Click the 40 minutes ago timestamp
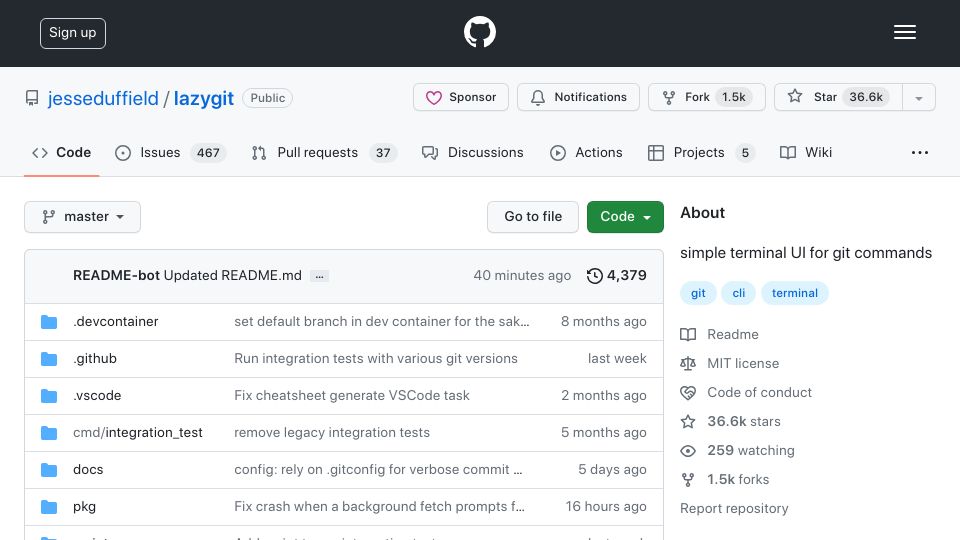This screenshot has height=540, width=960. [522, 276]
